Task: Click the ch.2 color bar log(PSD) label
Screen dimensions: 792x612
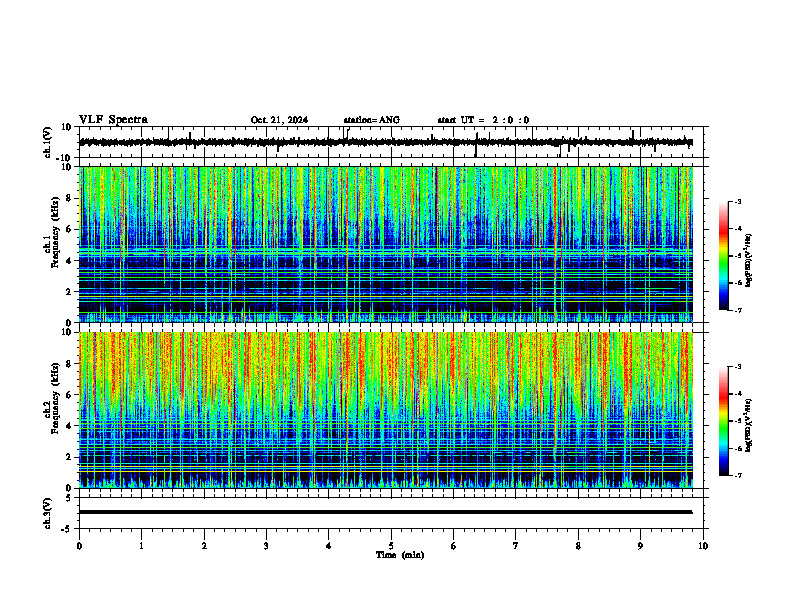Action: click(749, 423)
